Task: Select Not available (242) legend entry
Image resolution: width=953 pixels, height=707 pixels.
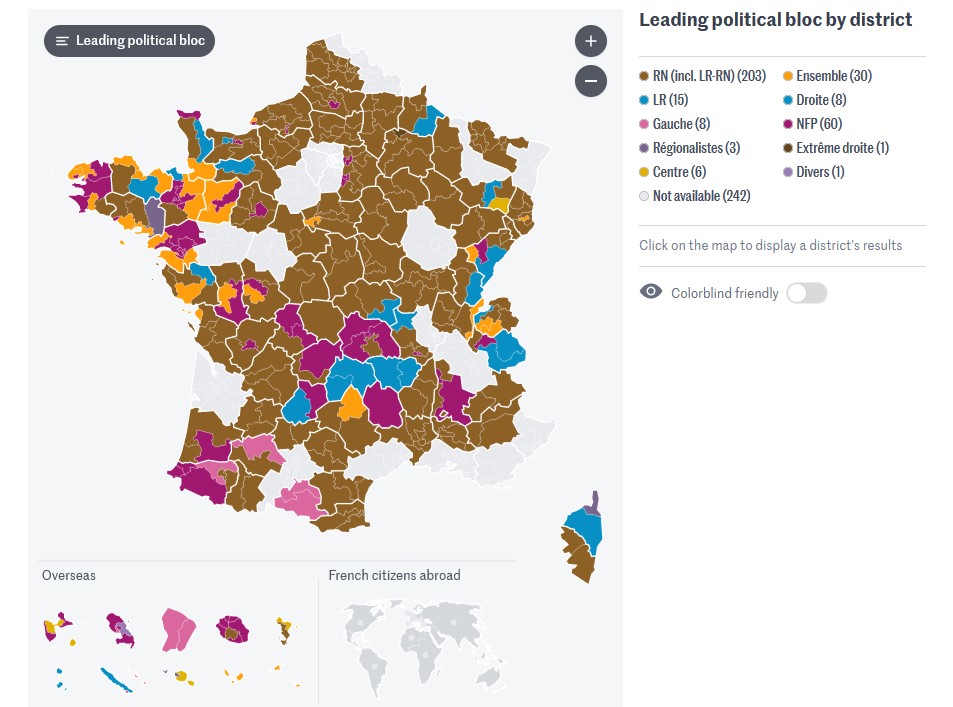Action: point(701,196)
